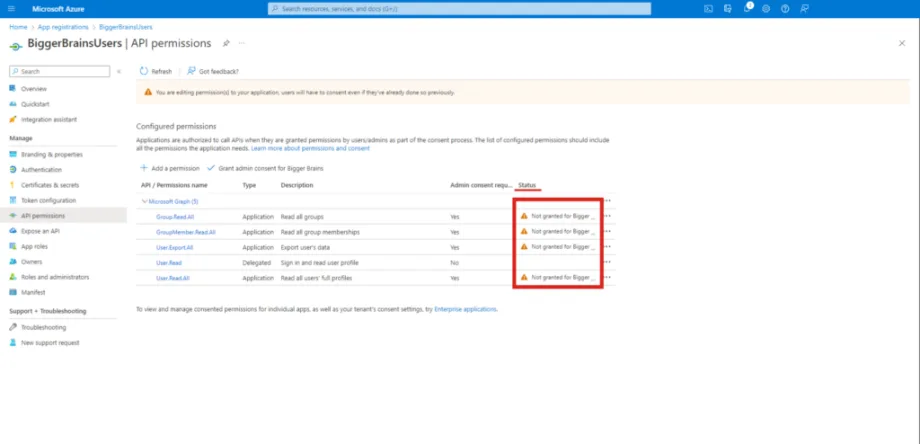This screenshot has height=444, width=920.
Task: Open ellipsis menu for Microsoft Graph row
Action: pos(608,201)
